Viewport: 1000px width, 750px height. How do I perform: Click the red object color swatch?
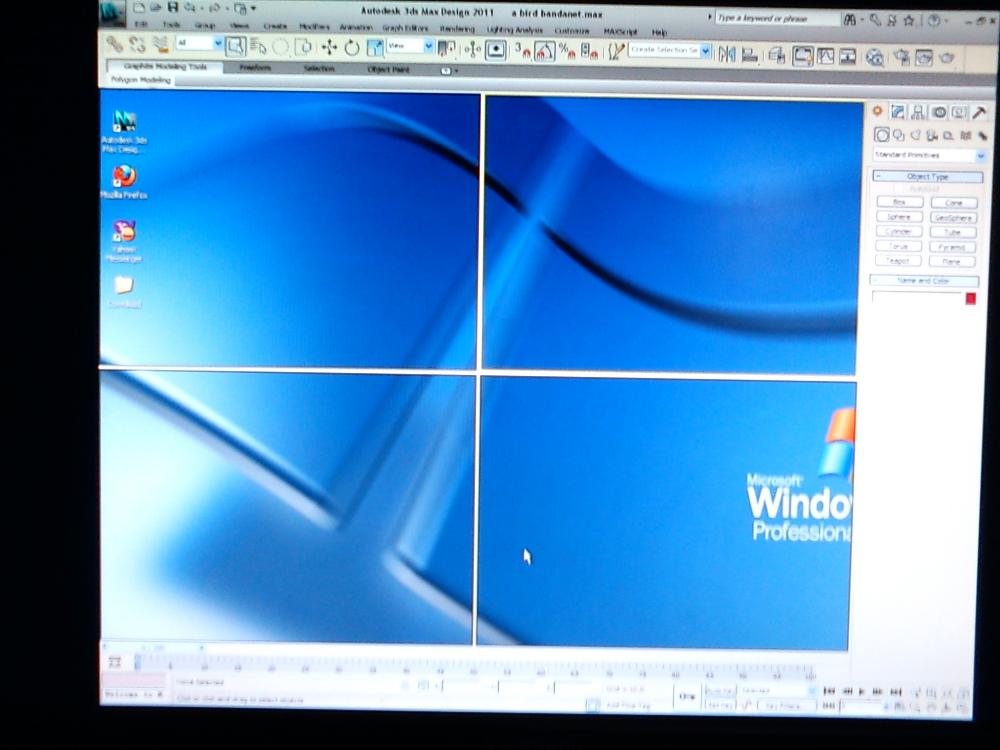971,298
